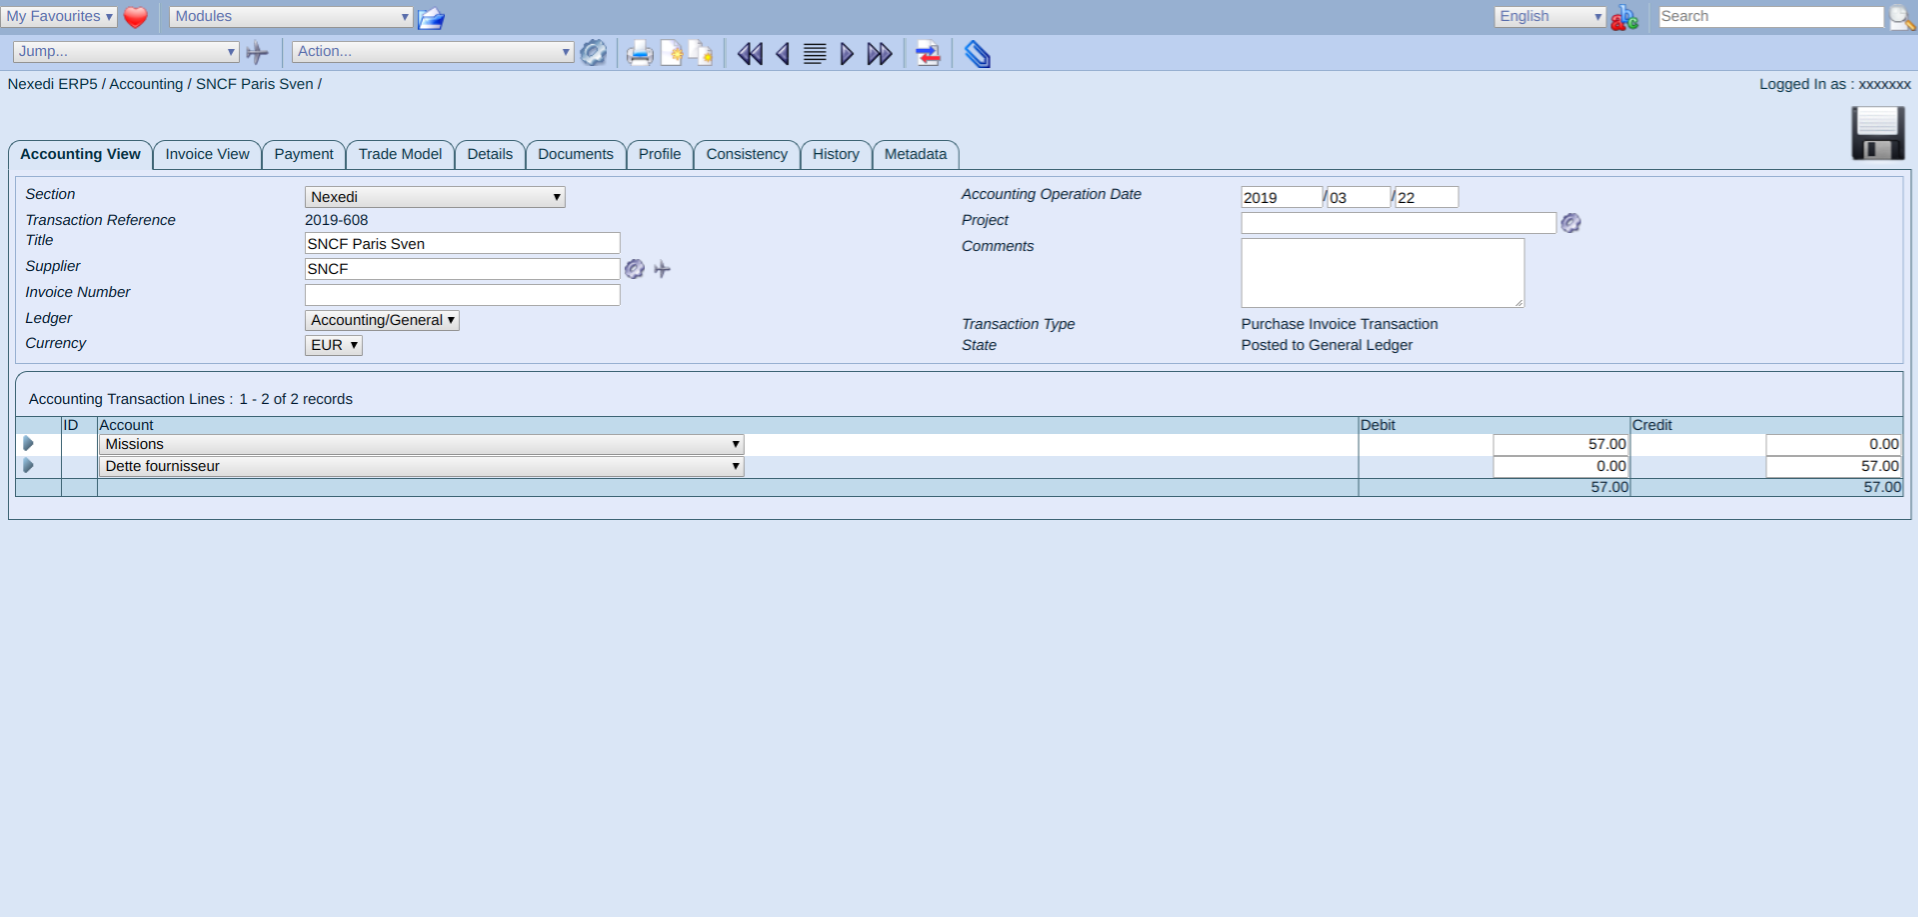1918x917 pixels.
Task: Click the Dette fournisseur debit field 0.00
Action: point(1561,466)
